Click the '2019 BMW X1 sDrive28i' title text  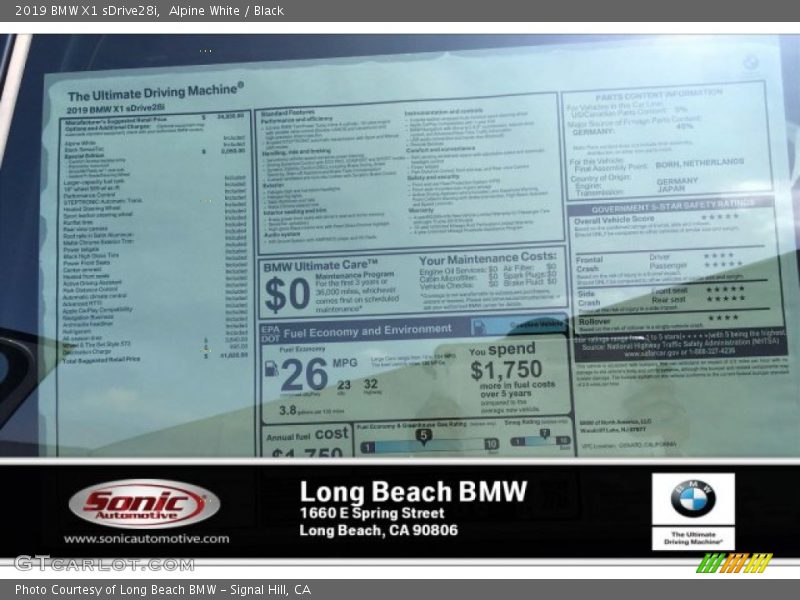[x=87, y=11]
